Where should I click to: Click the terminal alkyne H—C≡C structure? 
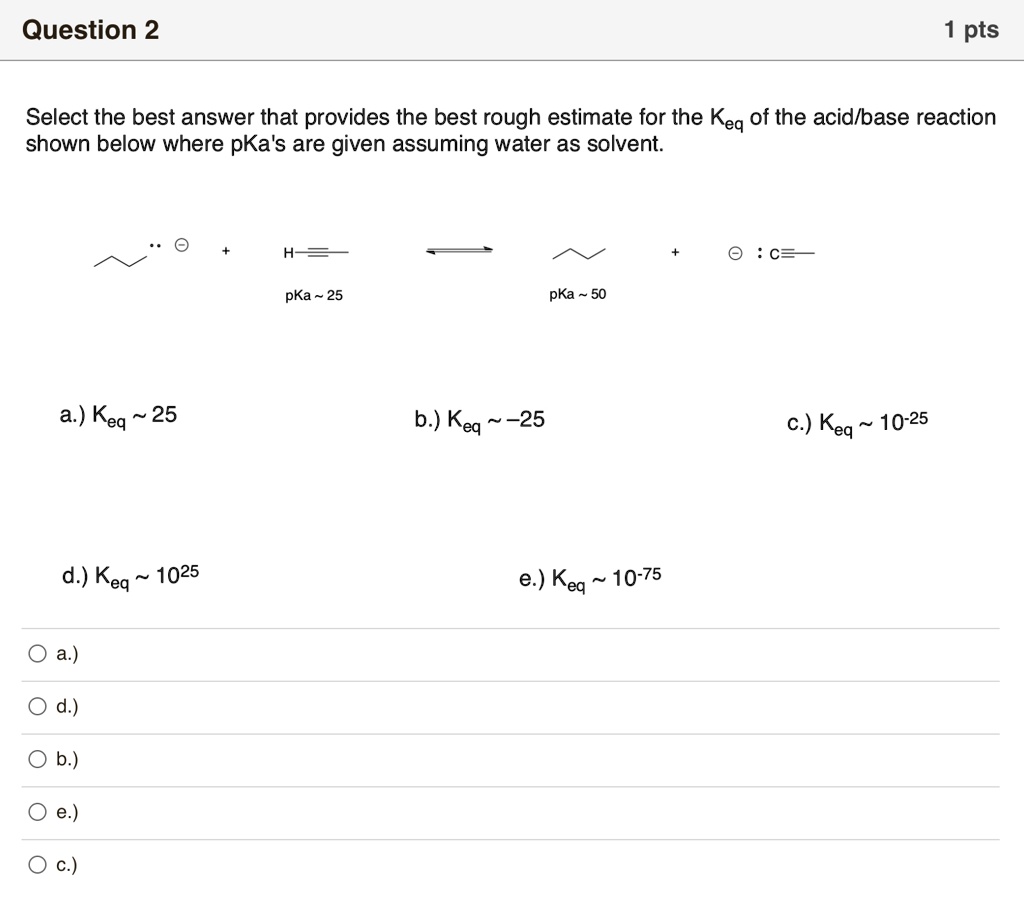point(316,252)
